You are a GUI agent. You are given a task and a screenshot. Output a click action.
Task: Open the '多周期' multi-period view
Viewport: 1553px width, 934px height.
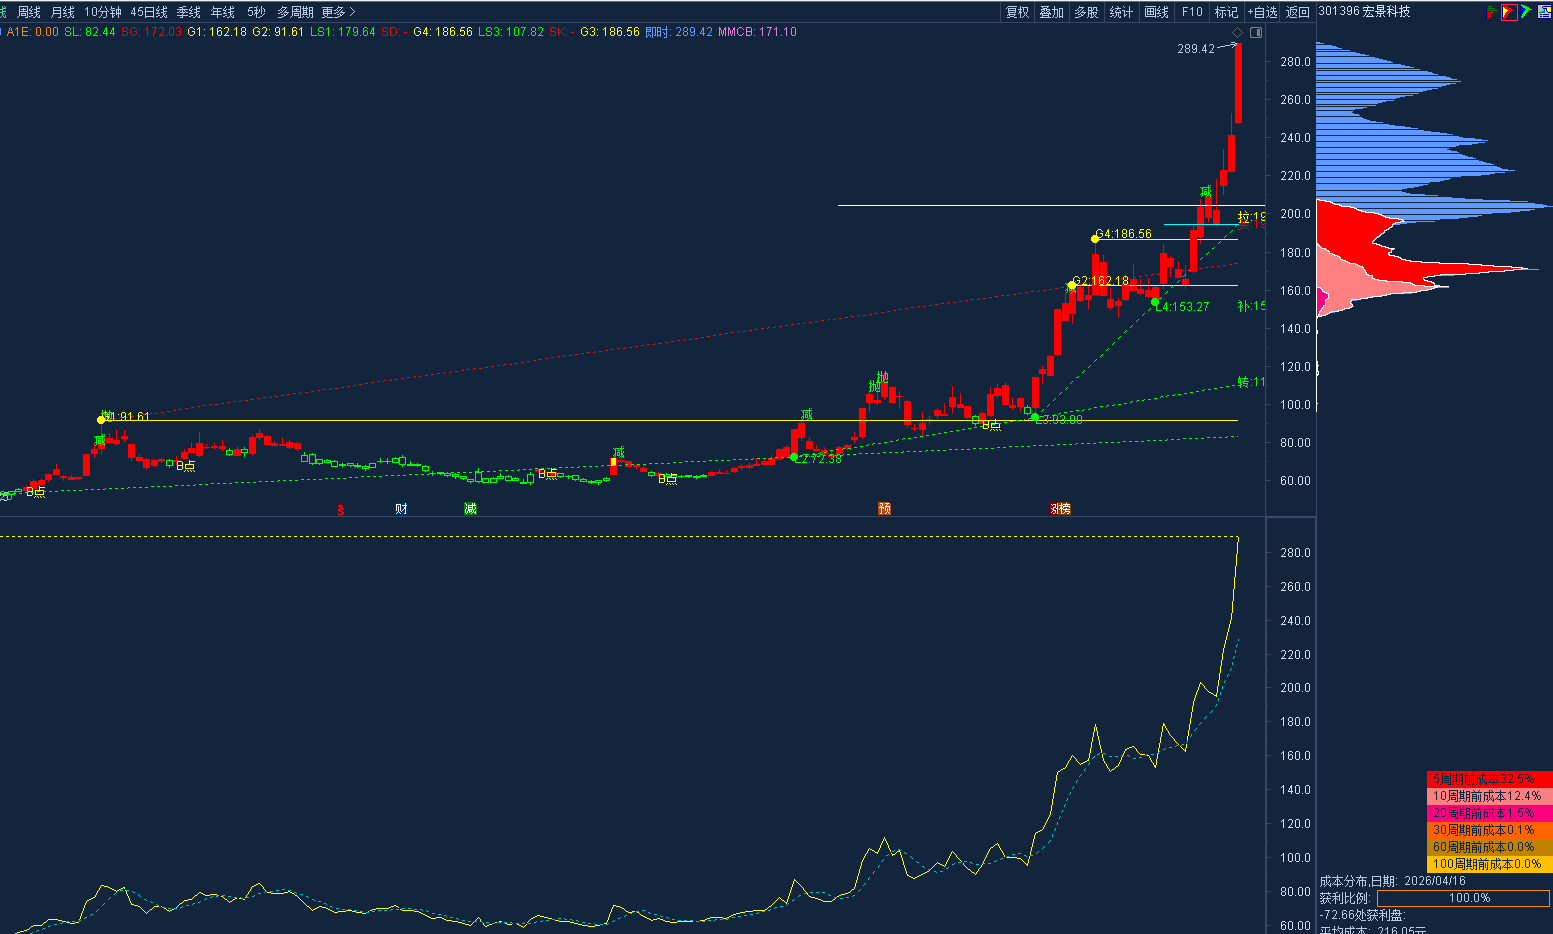pyautogui.click(x=295, y=12)
